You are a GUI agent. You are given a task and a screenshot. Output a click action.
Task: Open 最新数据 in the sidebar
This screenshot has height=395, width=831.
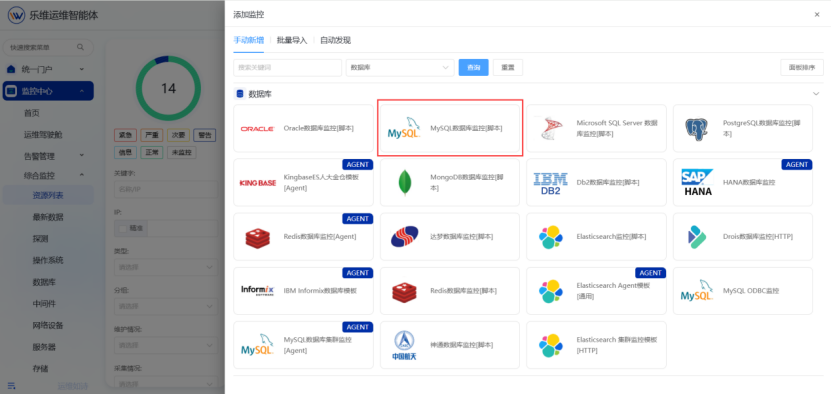[x=48, y=217]
